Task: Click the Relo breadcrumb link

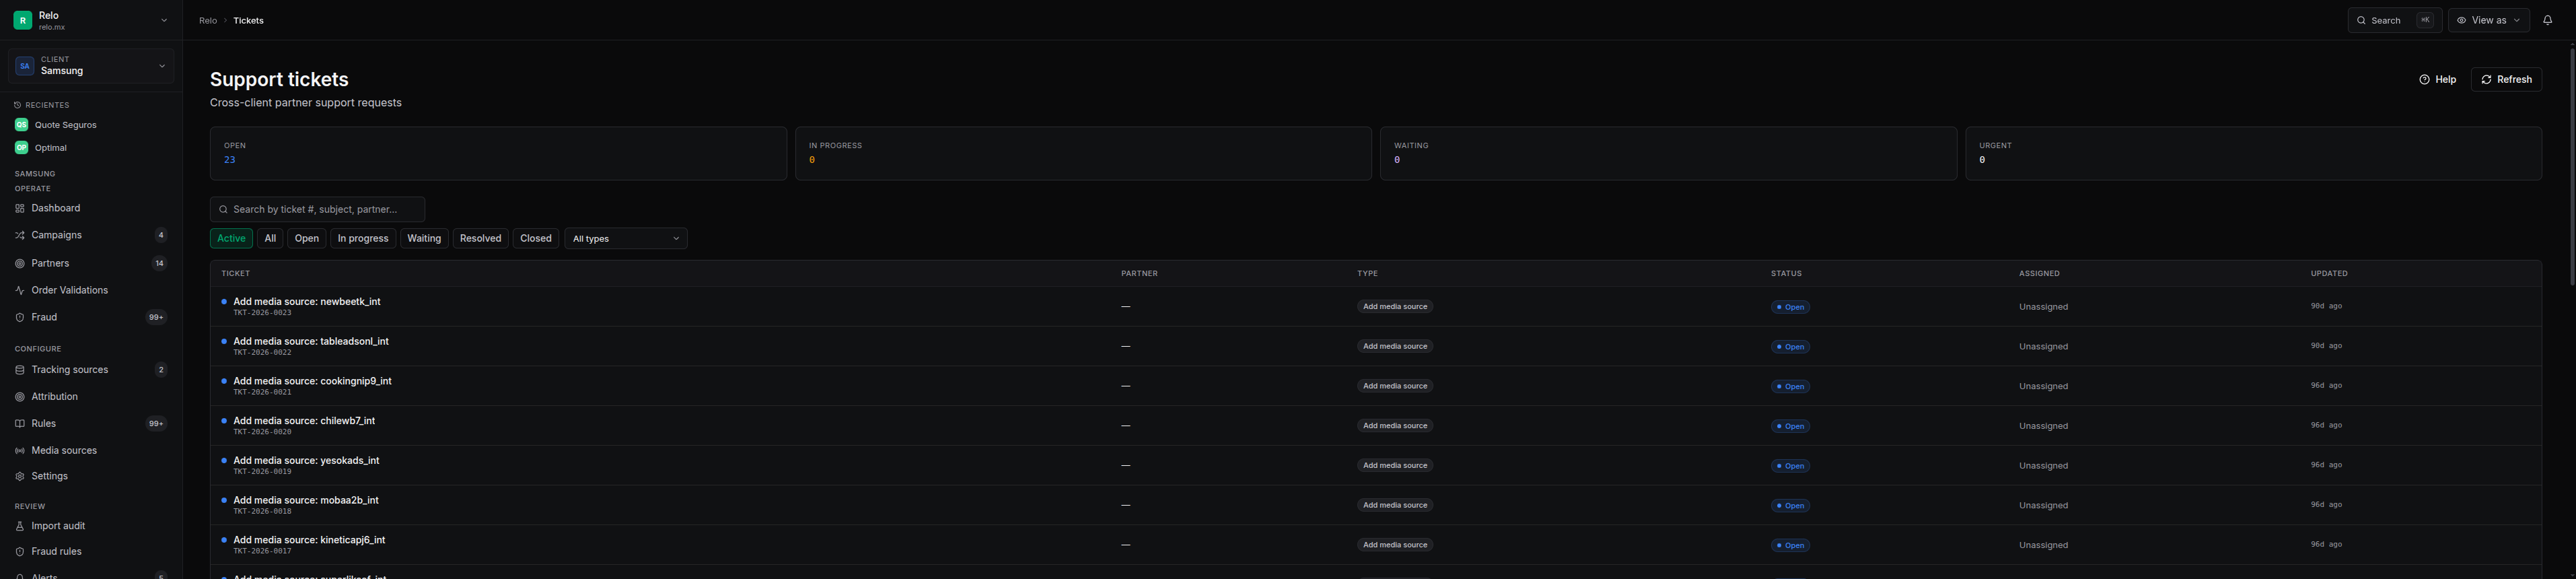Action: point(208,21)
